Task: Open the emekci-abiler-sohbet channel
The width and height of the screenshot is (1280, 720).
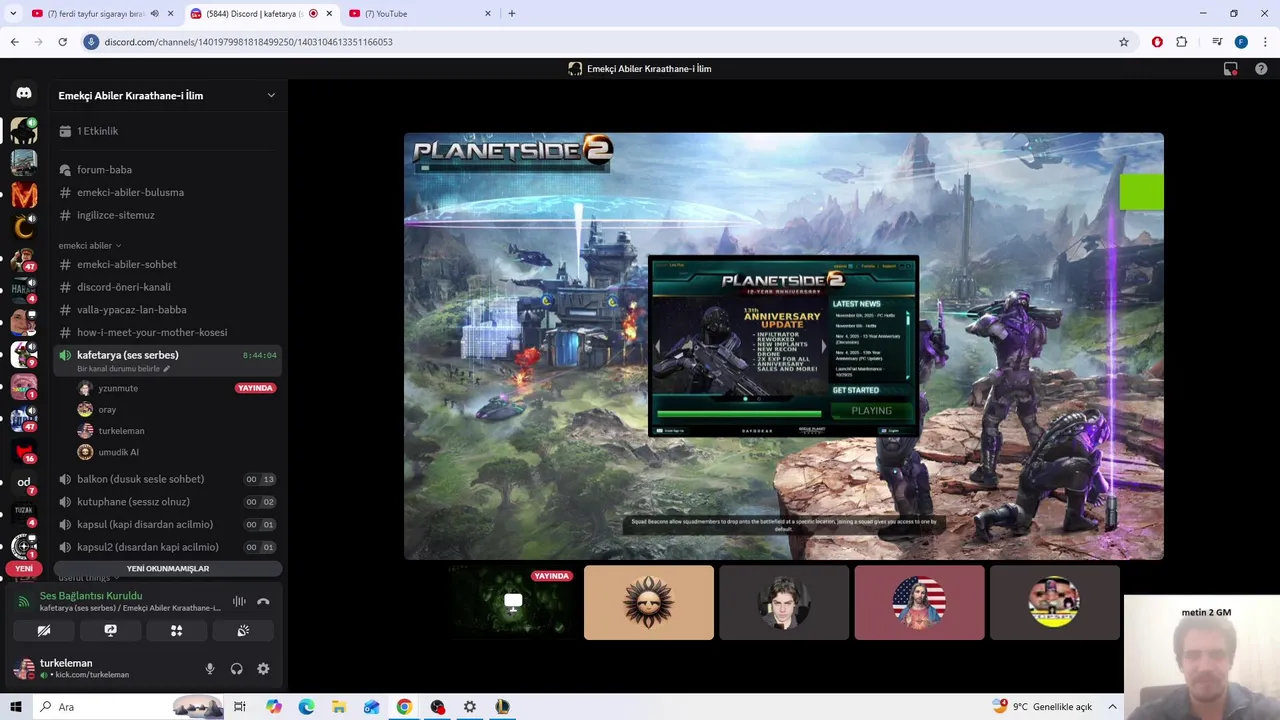Action: [167, 264]
